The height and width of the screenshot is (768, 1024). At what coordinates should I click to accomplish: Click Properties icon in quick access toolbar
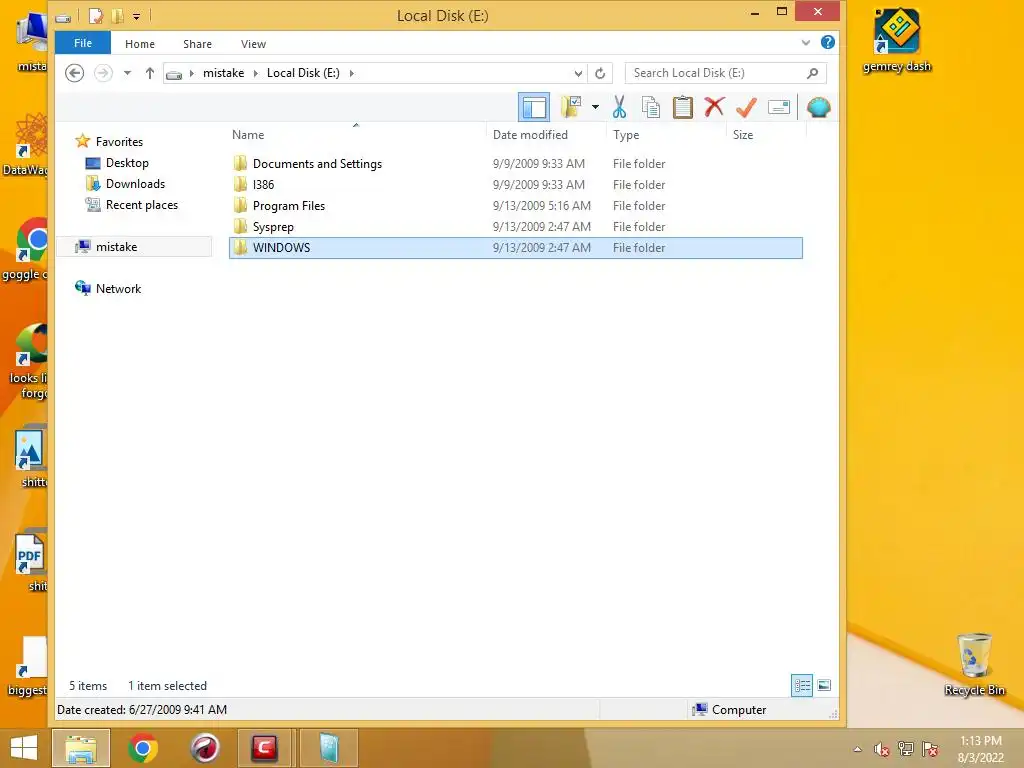pyautogui.click(x=96, y=16)
